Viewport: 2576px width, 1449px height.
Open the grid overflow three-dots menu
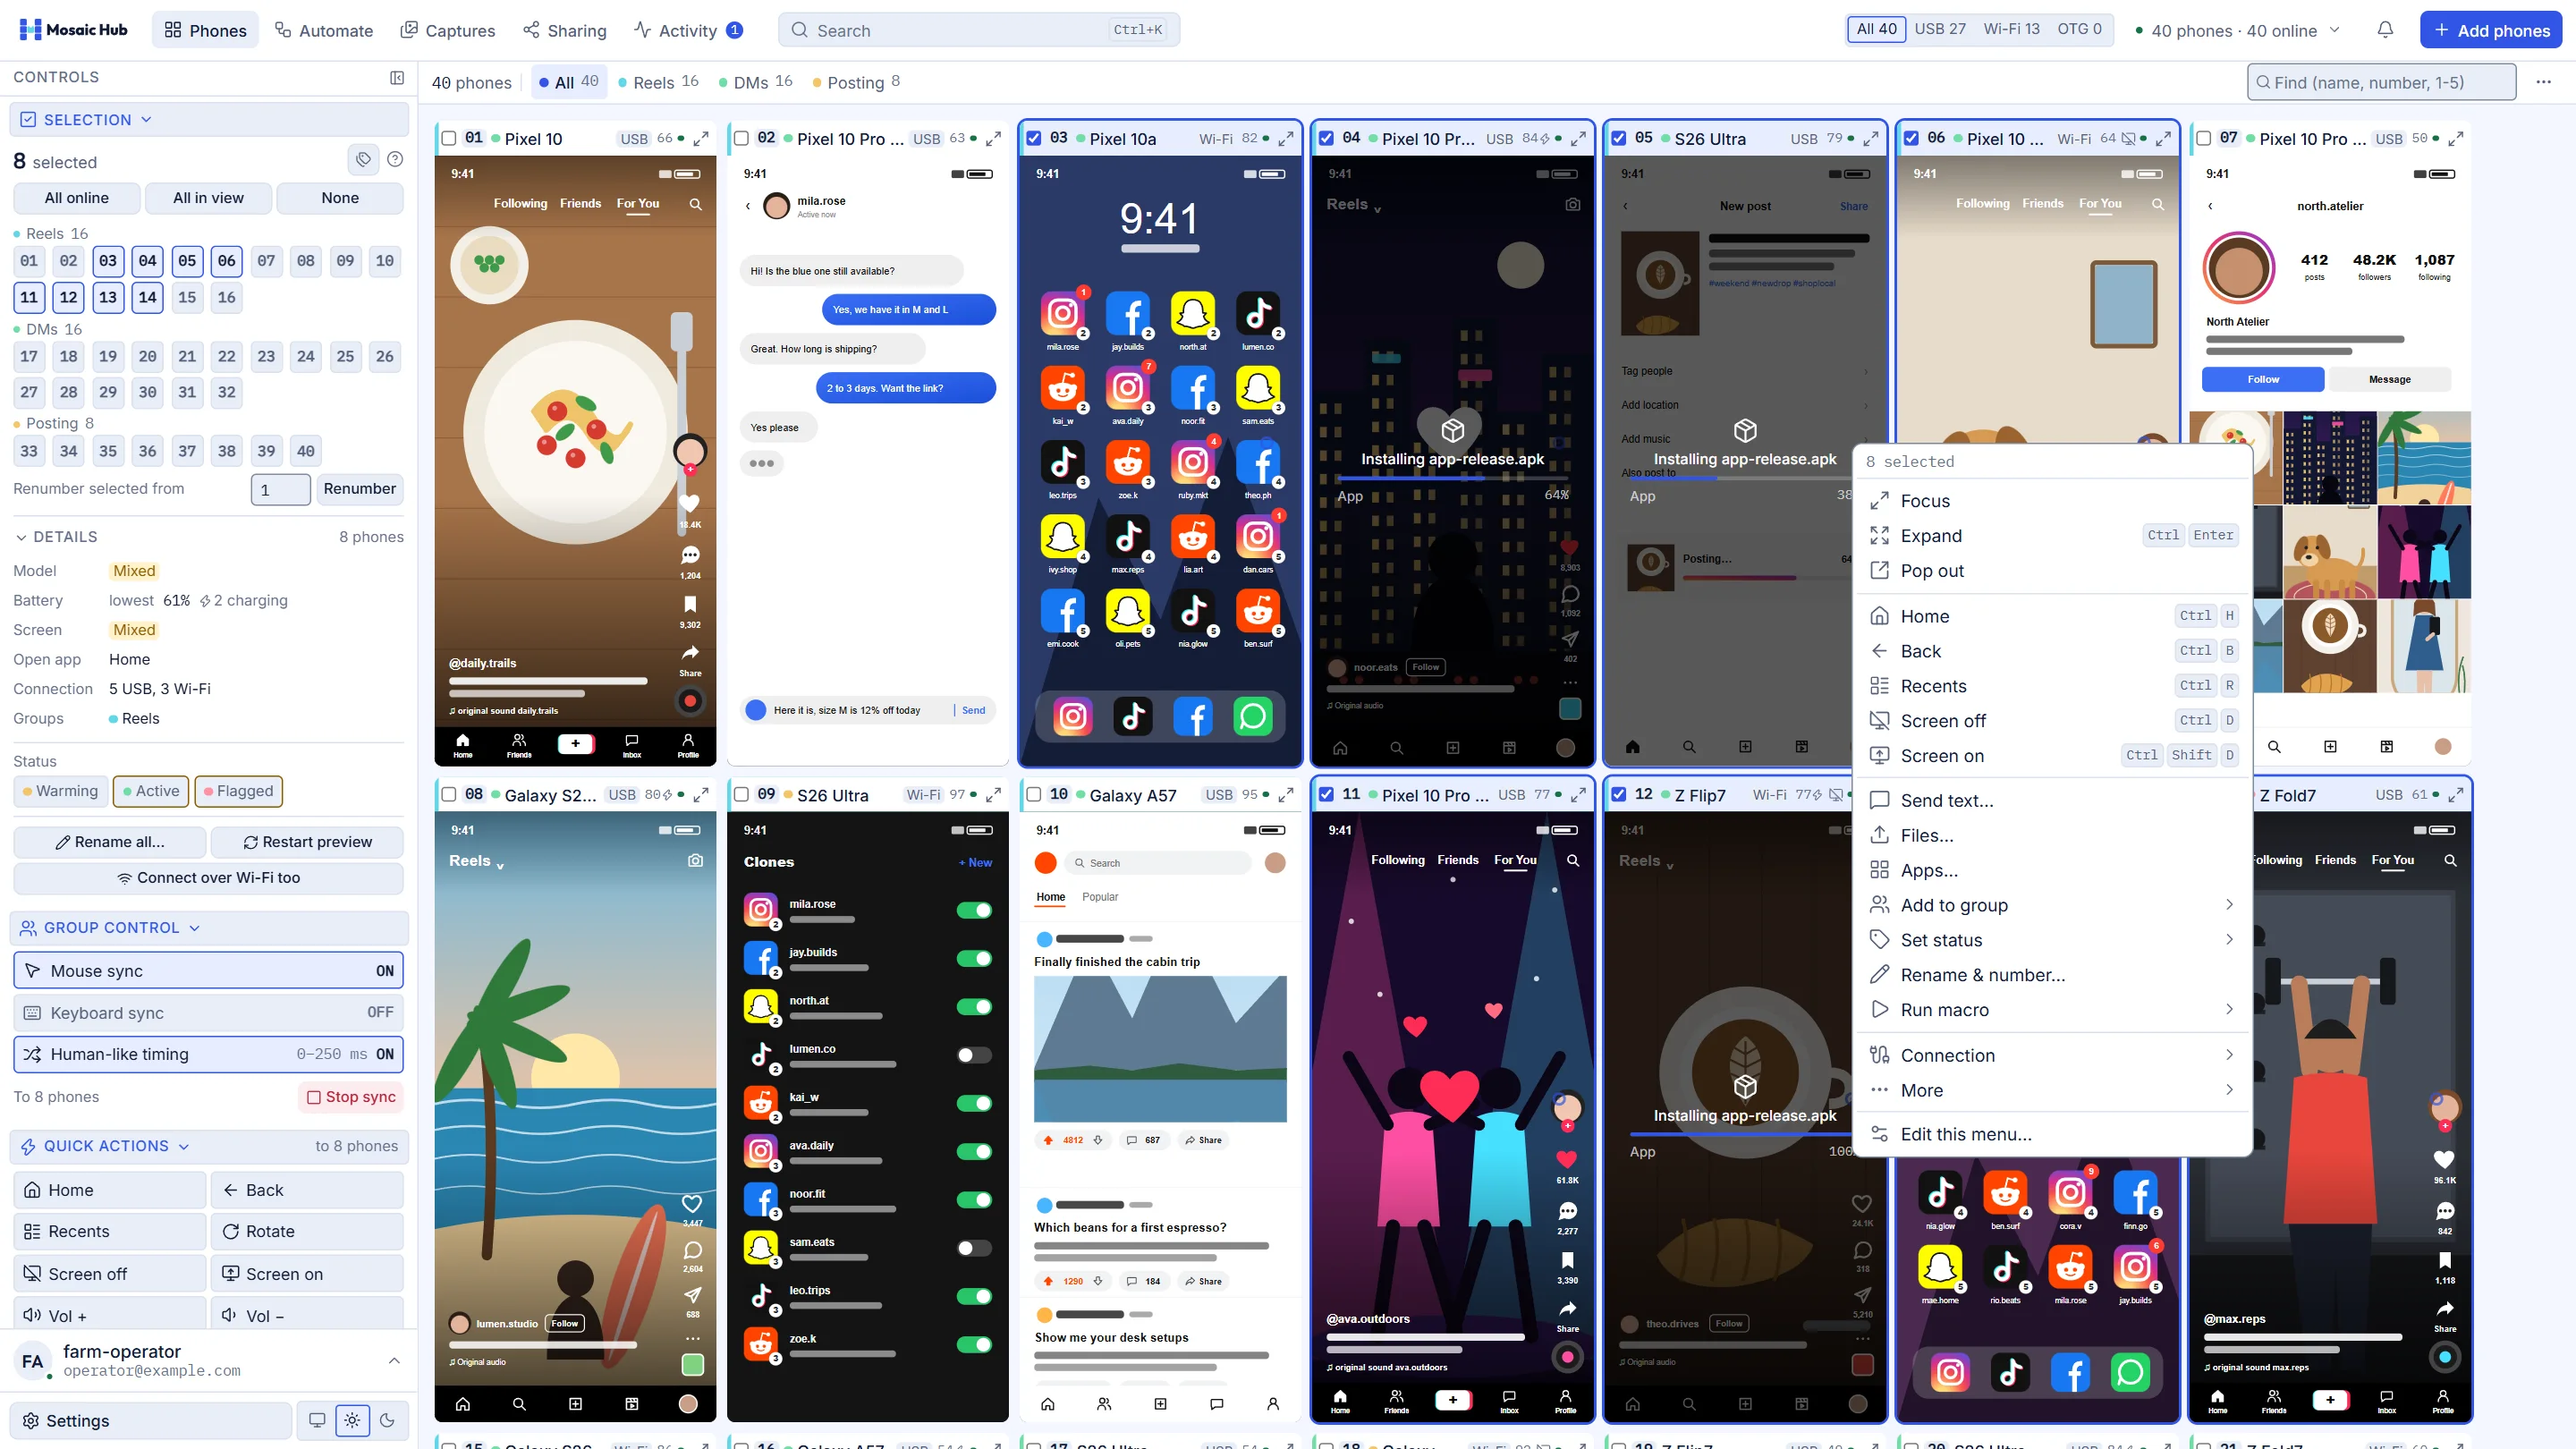click(x=2543, y=82)
